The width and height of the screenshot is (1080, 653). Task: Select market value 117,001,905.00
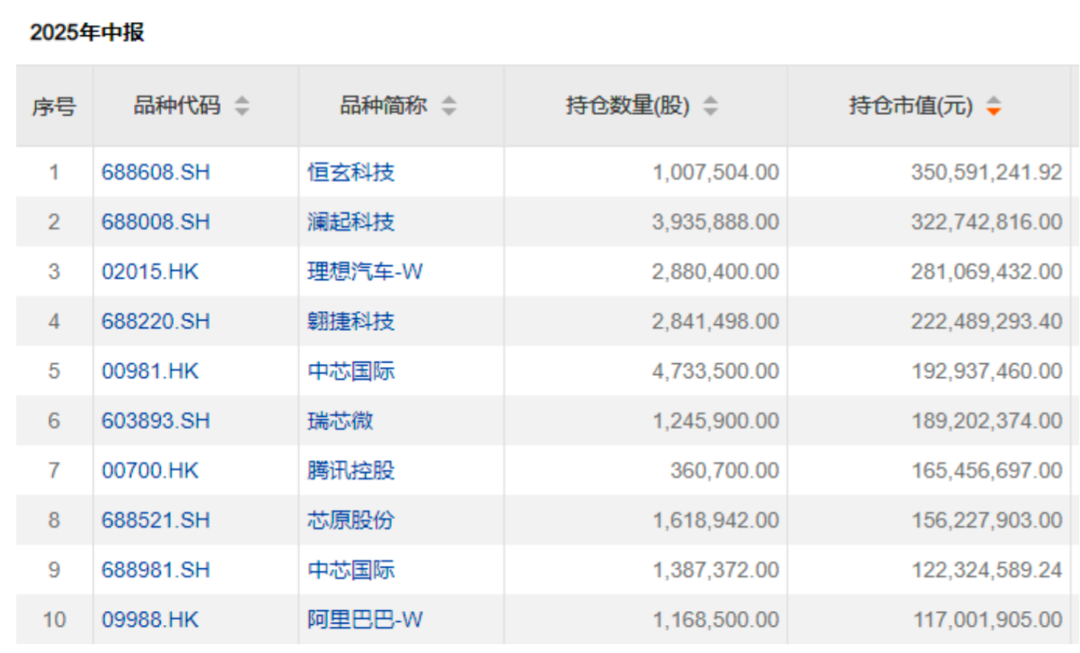(x=988, y=619)
